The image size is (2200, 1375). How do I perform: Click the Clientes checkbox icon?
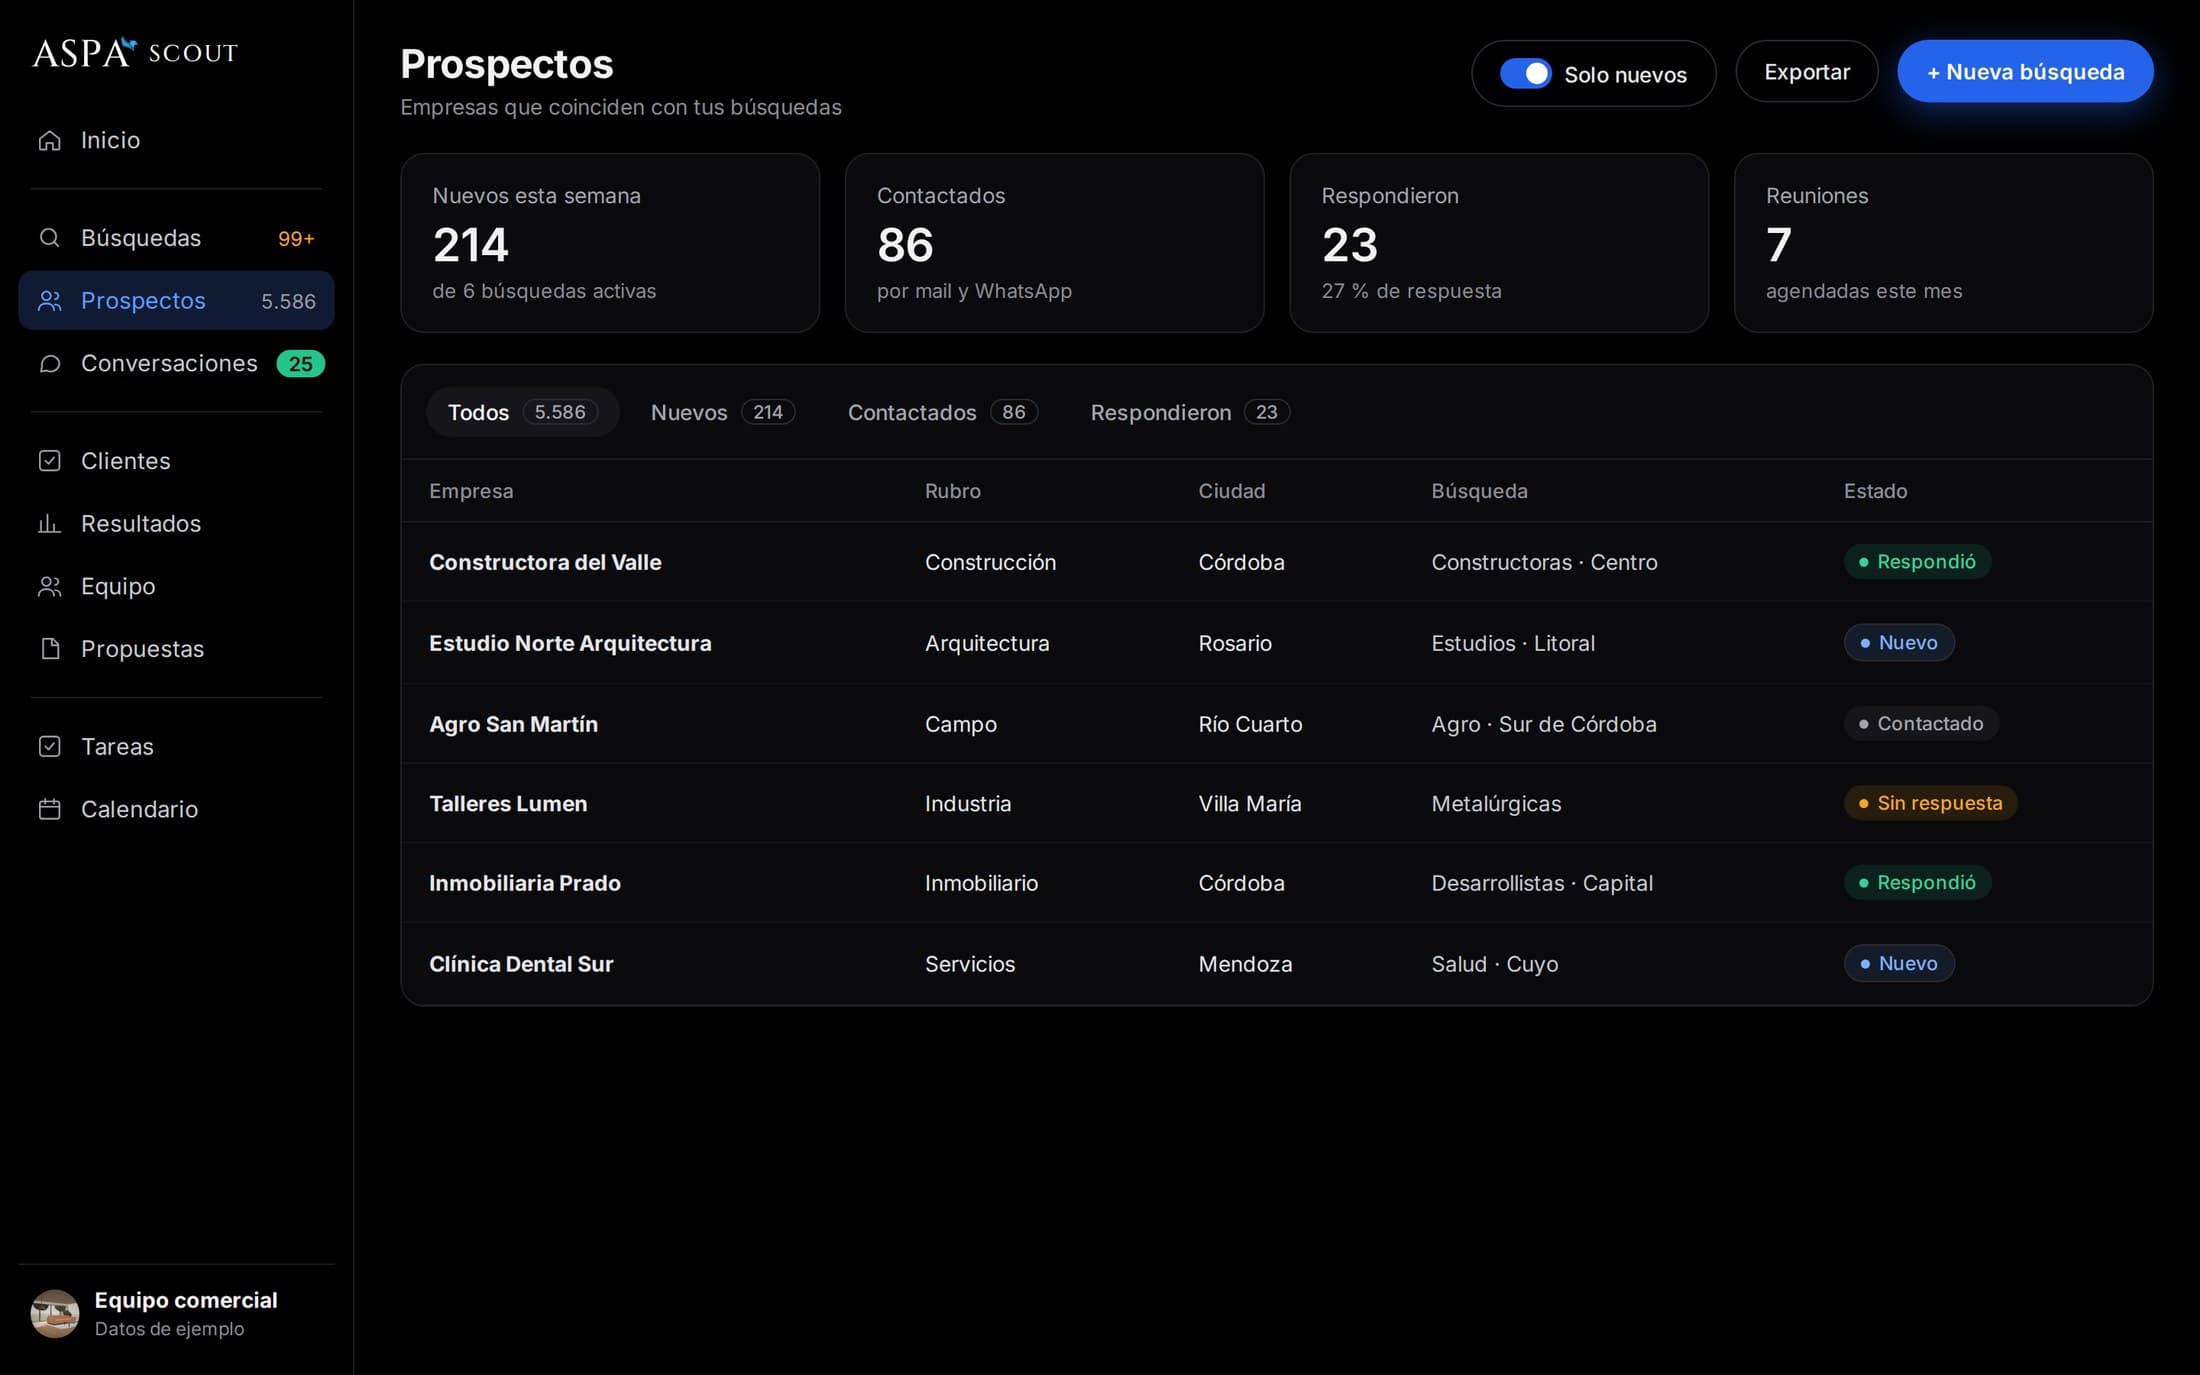click(49, 461)
